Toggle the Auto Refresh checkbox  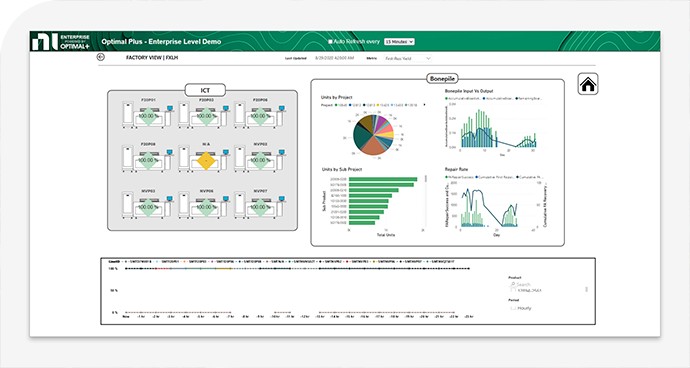(x=330, y=41)
